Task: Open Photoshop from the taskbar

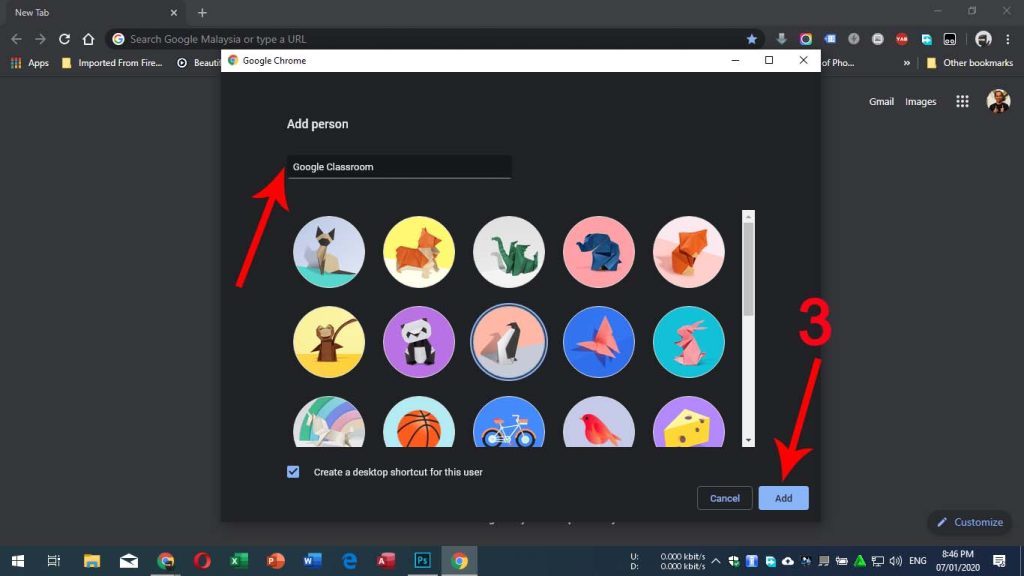Action: click(x=423, y=560)
